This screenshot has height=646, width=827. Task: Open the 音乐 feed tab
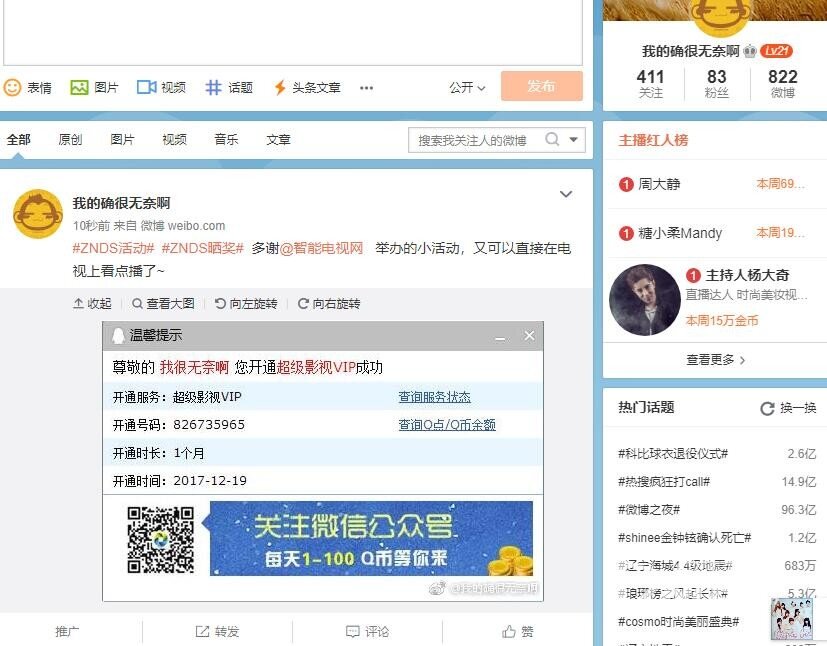226,140
